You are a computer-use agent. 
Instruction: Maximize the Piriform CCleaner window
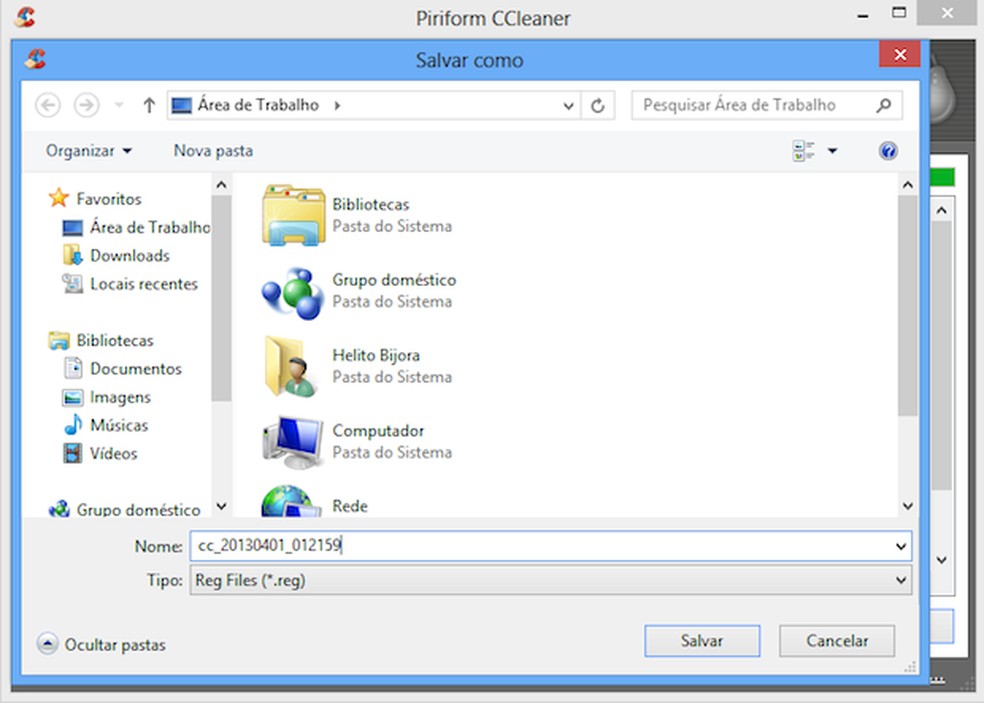(899, 14)
